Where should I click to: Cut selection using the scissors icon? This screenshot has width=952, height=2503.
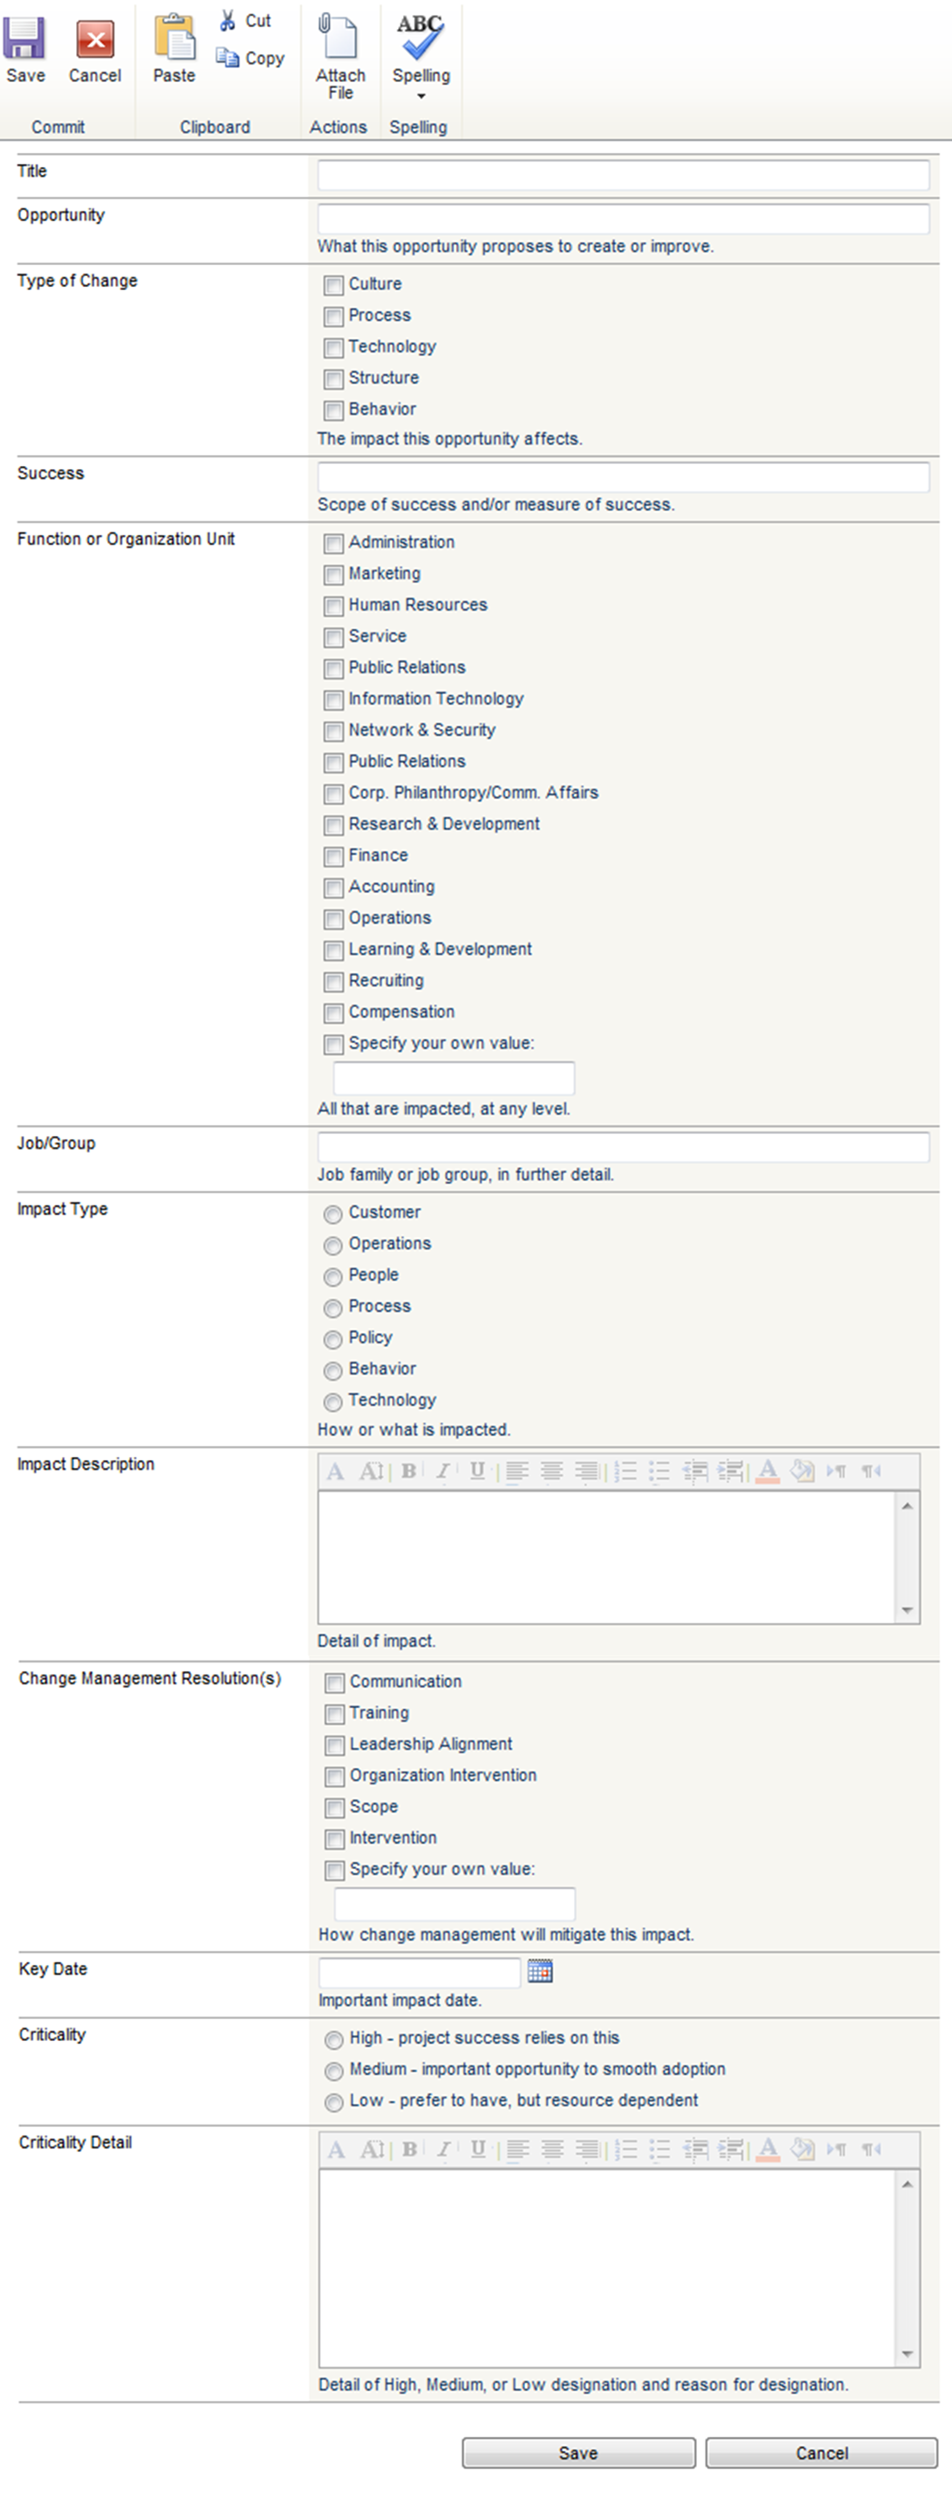229,20
